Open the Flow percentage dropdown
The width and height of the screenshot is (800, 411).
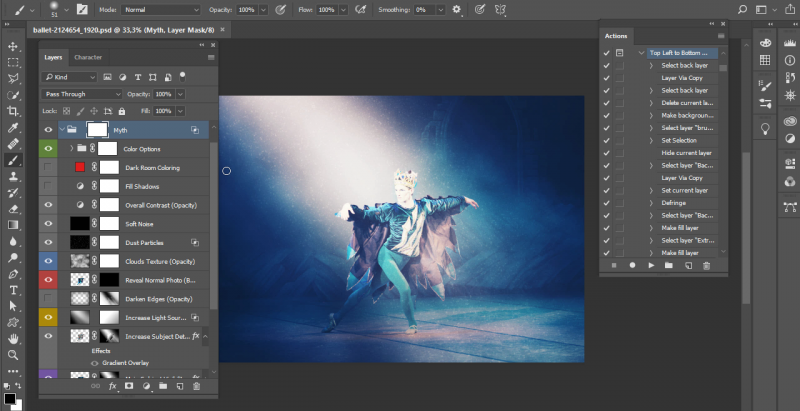[343, 10]
